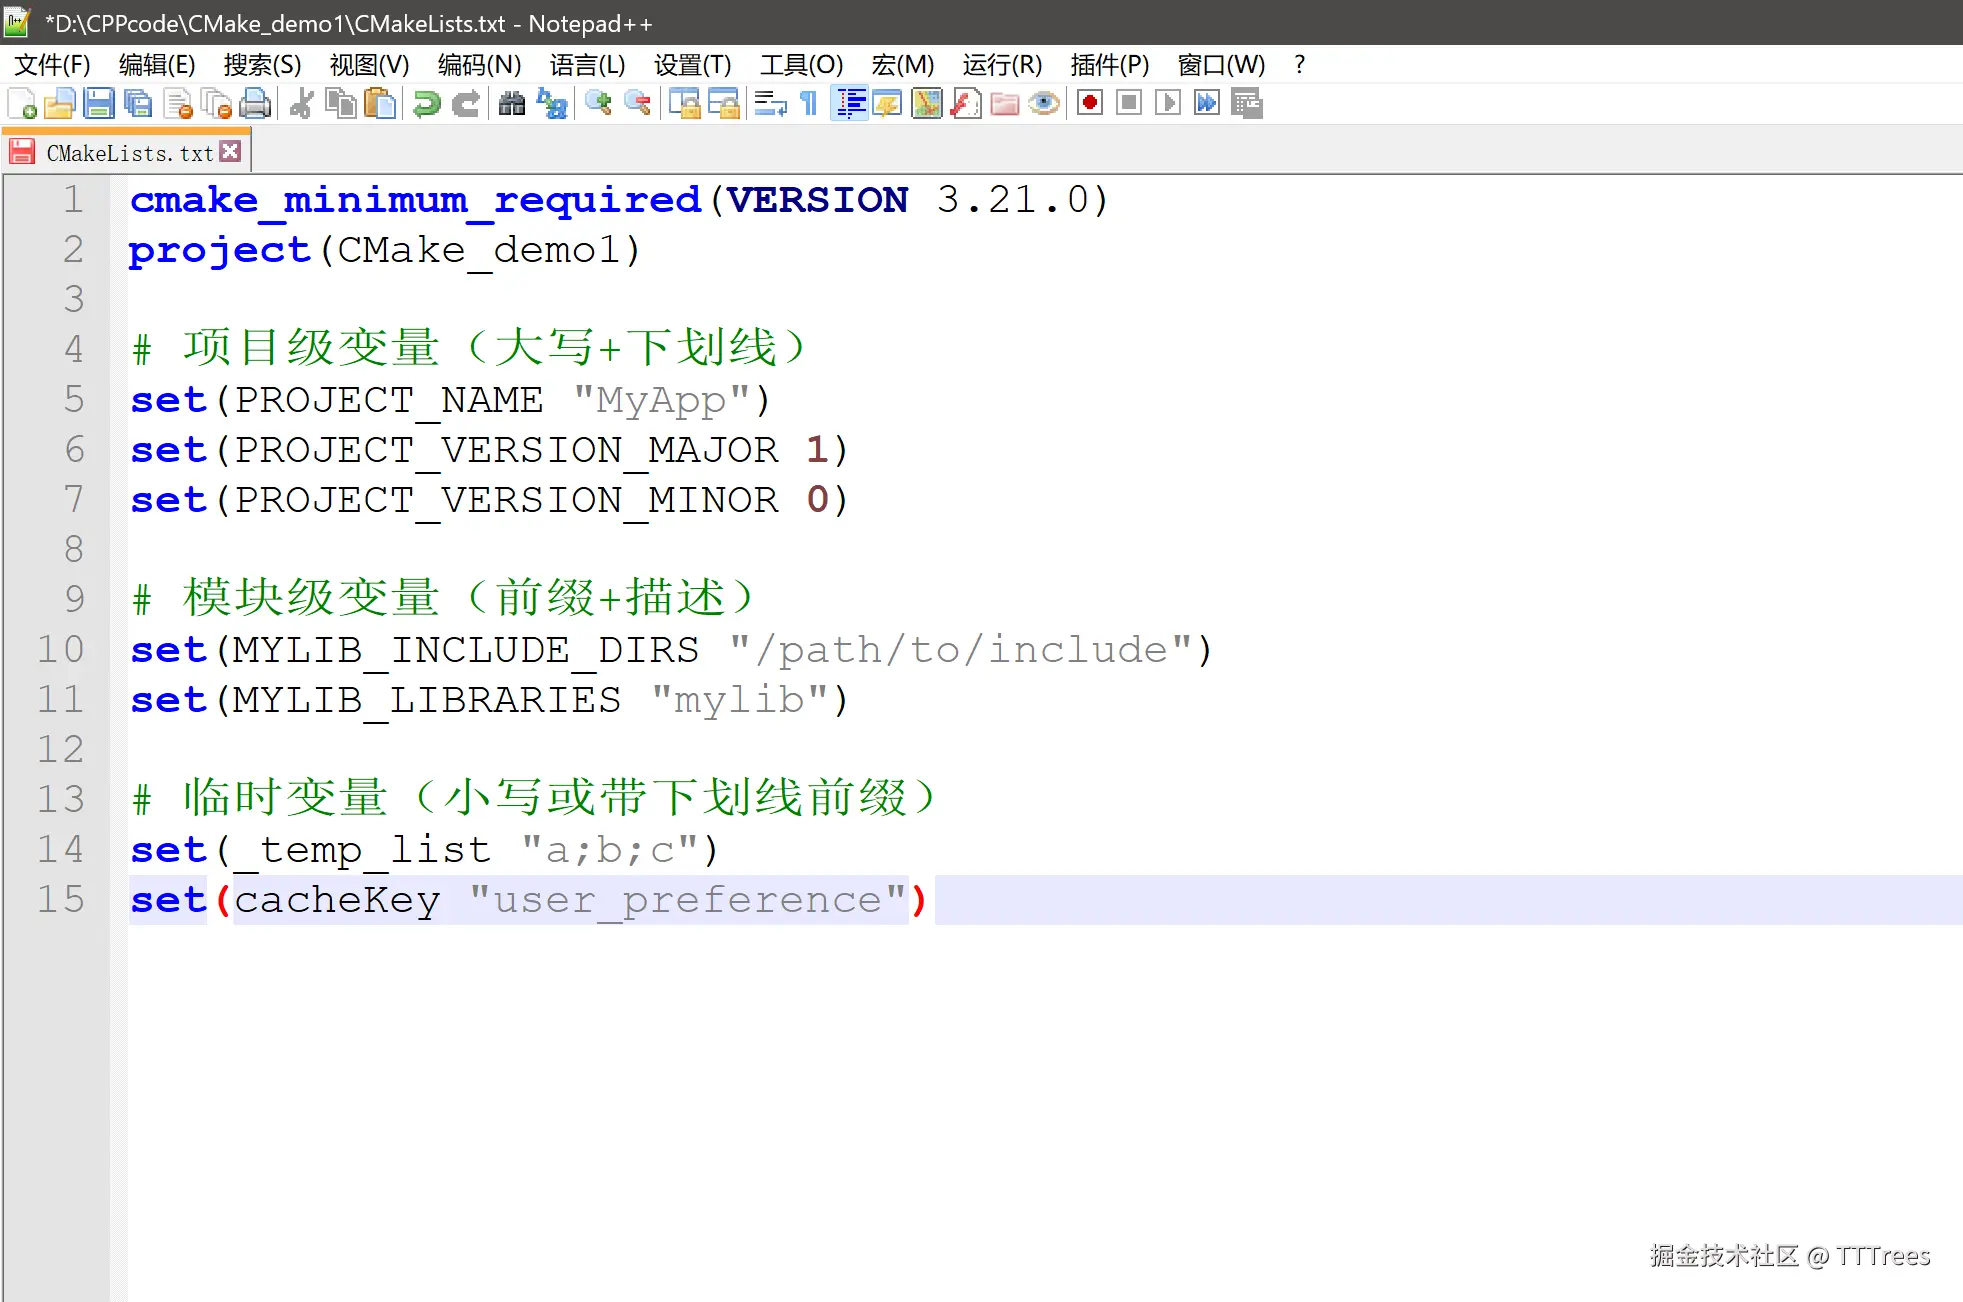Click the Print icon
Viewport: 1963px width, 1302px height.
click(x=255, y=103)
